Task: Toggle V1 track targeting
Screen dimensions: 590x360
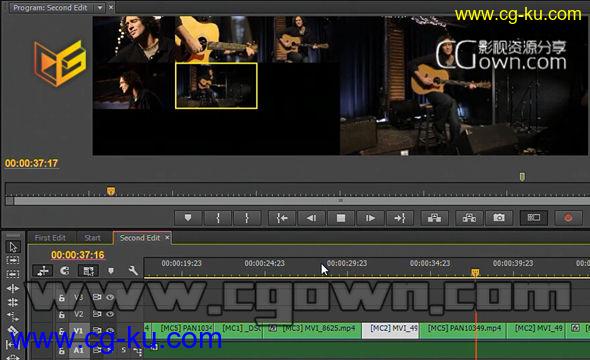Action: coord(78,331)
